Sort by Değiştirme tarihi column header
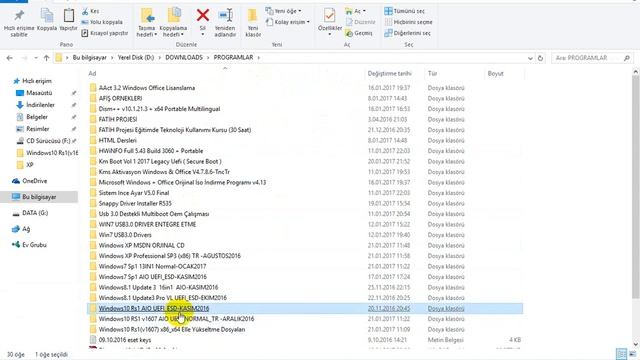 (x=389, y=73)
